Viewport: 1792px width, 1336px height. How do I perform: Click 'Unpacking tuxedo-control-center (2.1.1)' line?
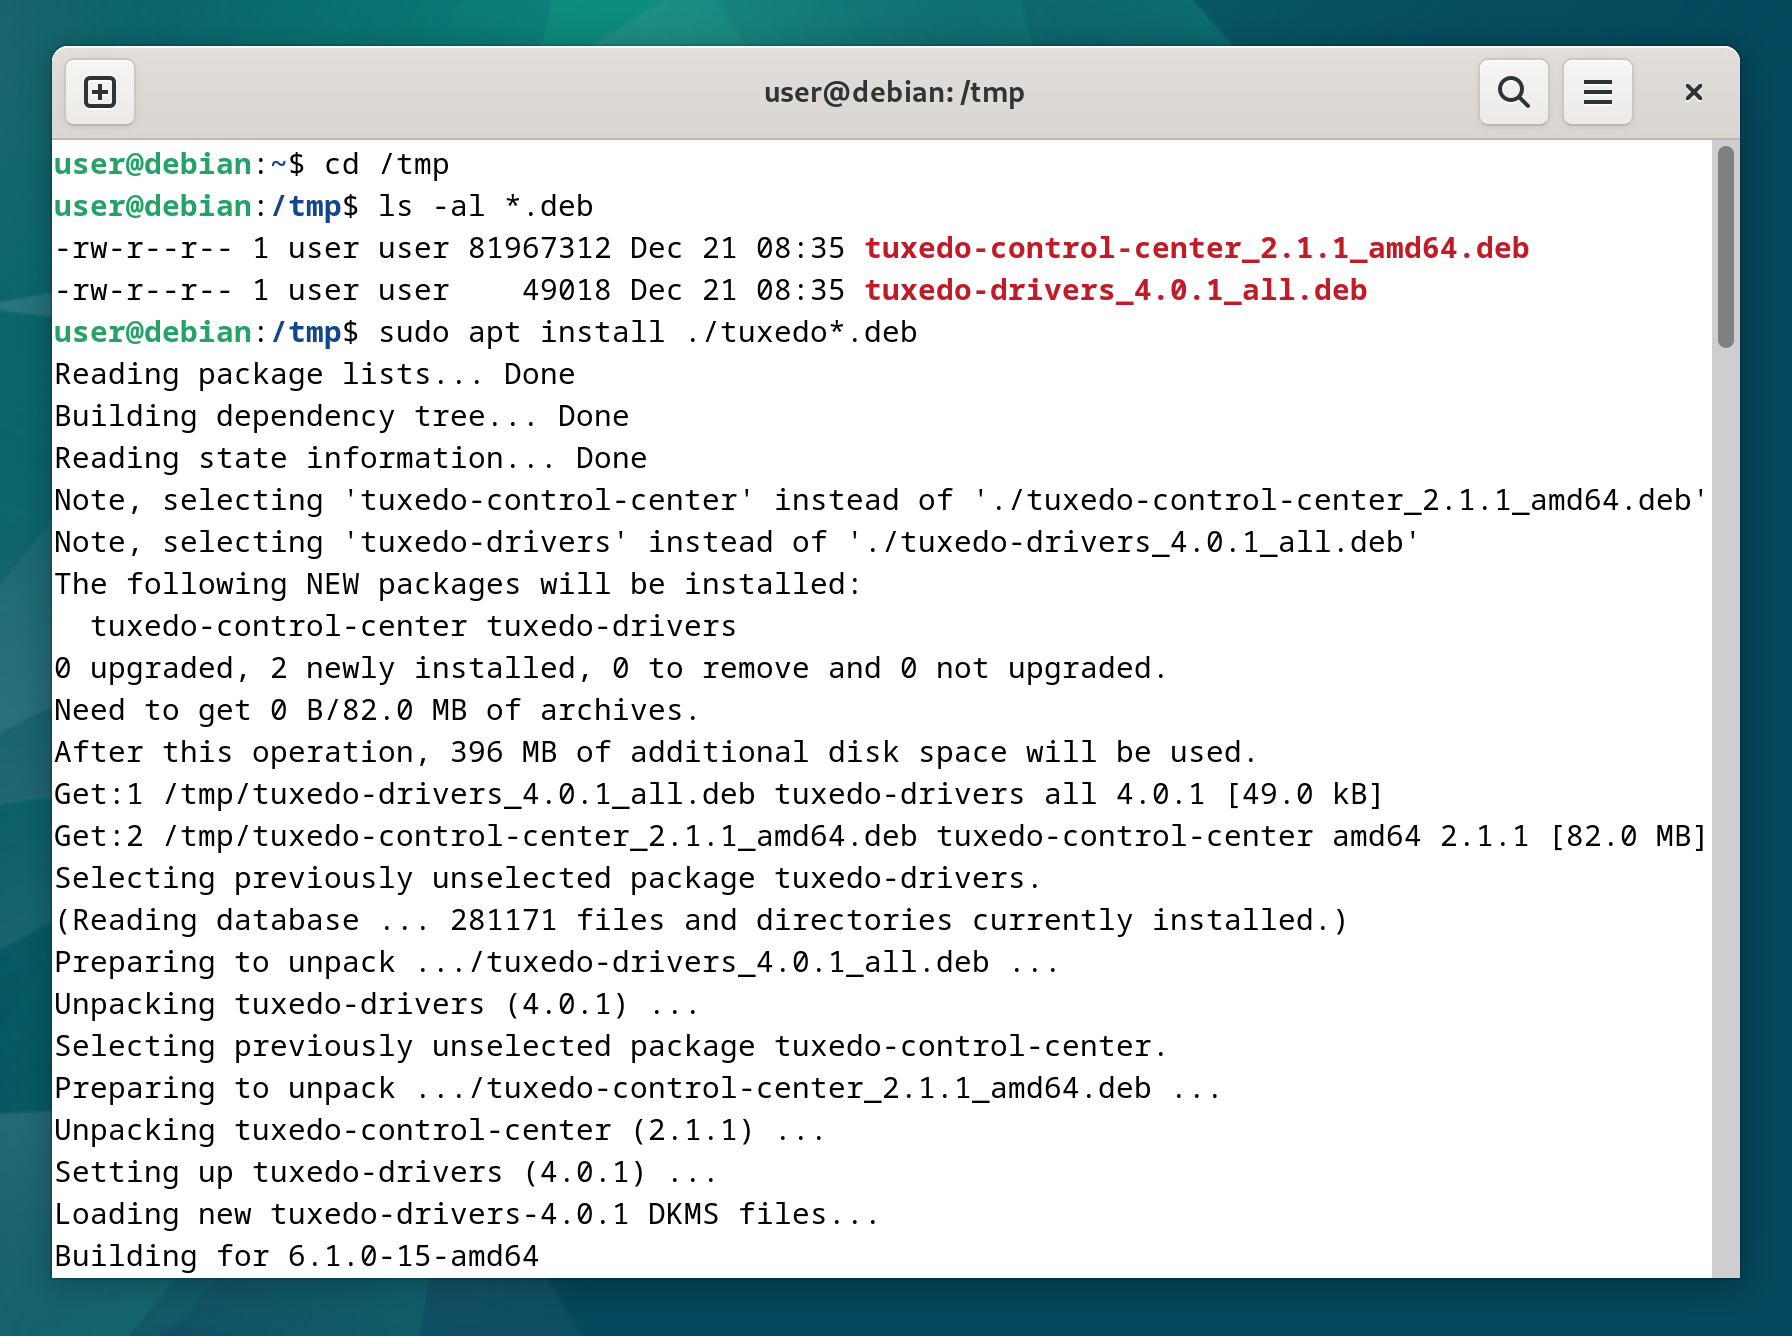tap(440, 1130)
